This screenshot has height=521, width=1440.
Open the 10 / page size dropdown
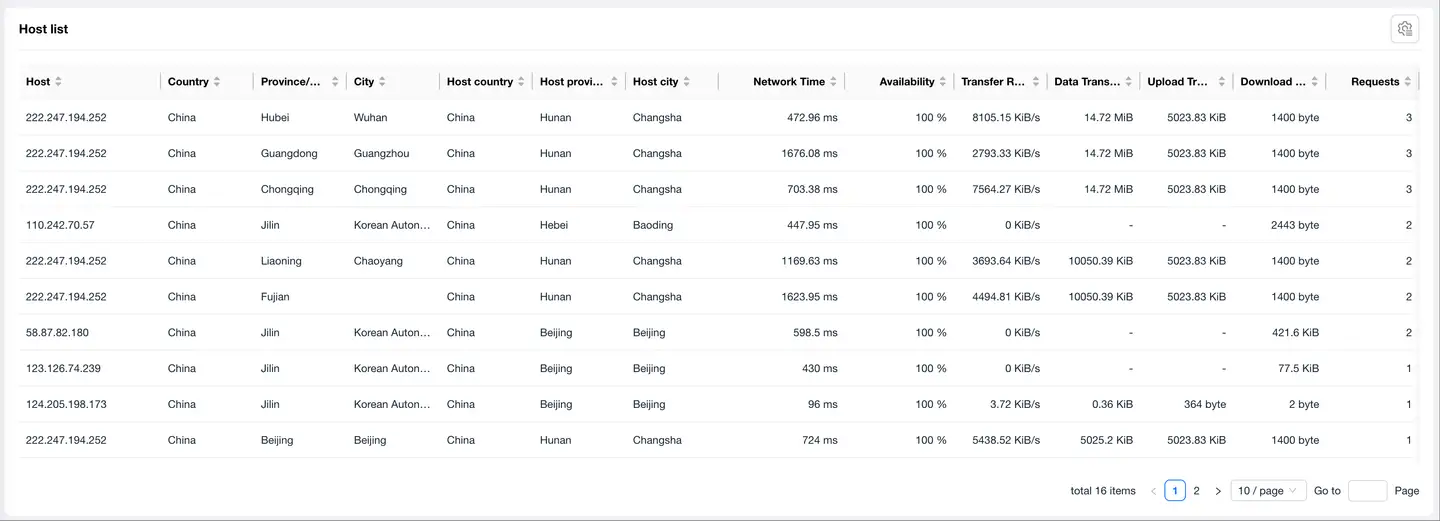click(1267, 491)
